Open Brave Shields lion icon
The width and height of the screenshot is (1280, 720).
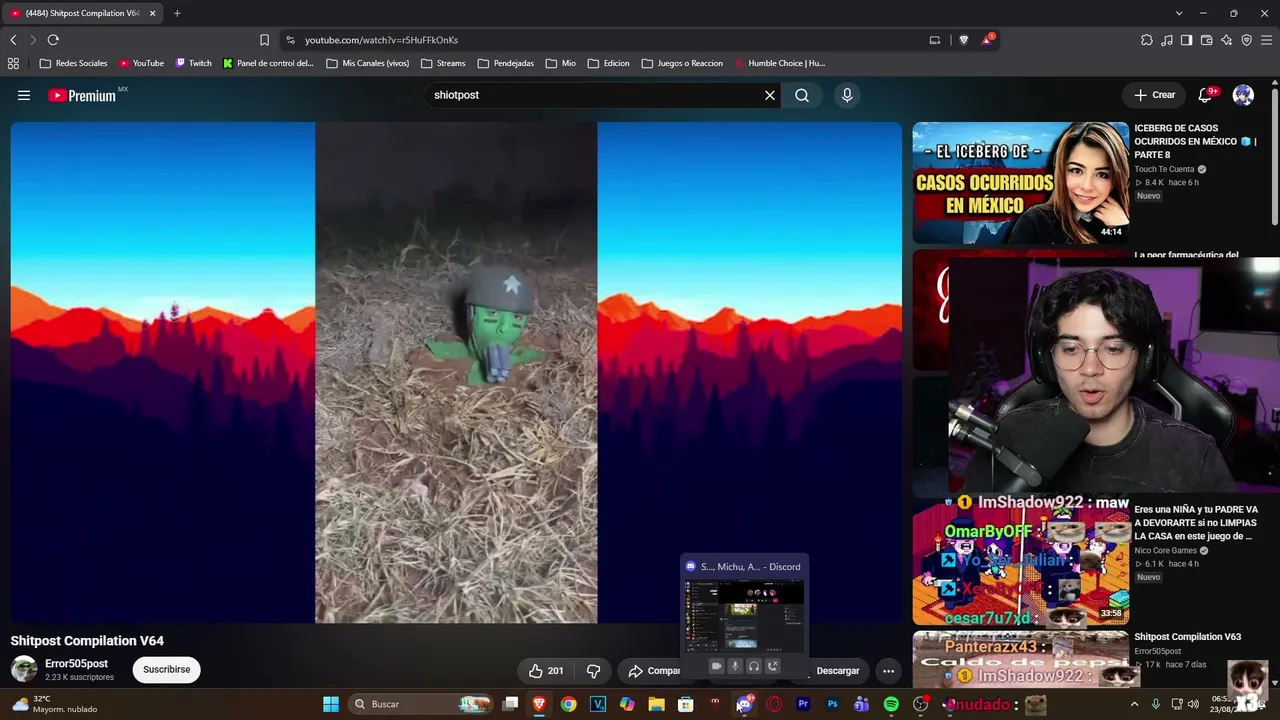(x=964, y=40)
